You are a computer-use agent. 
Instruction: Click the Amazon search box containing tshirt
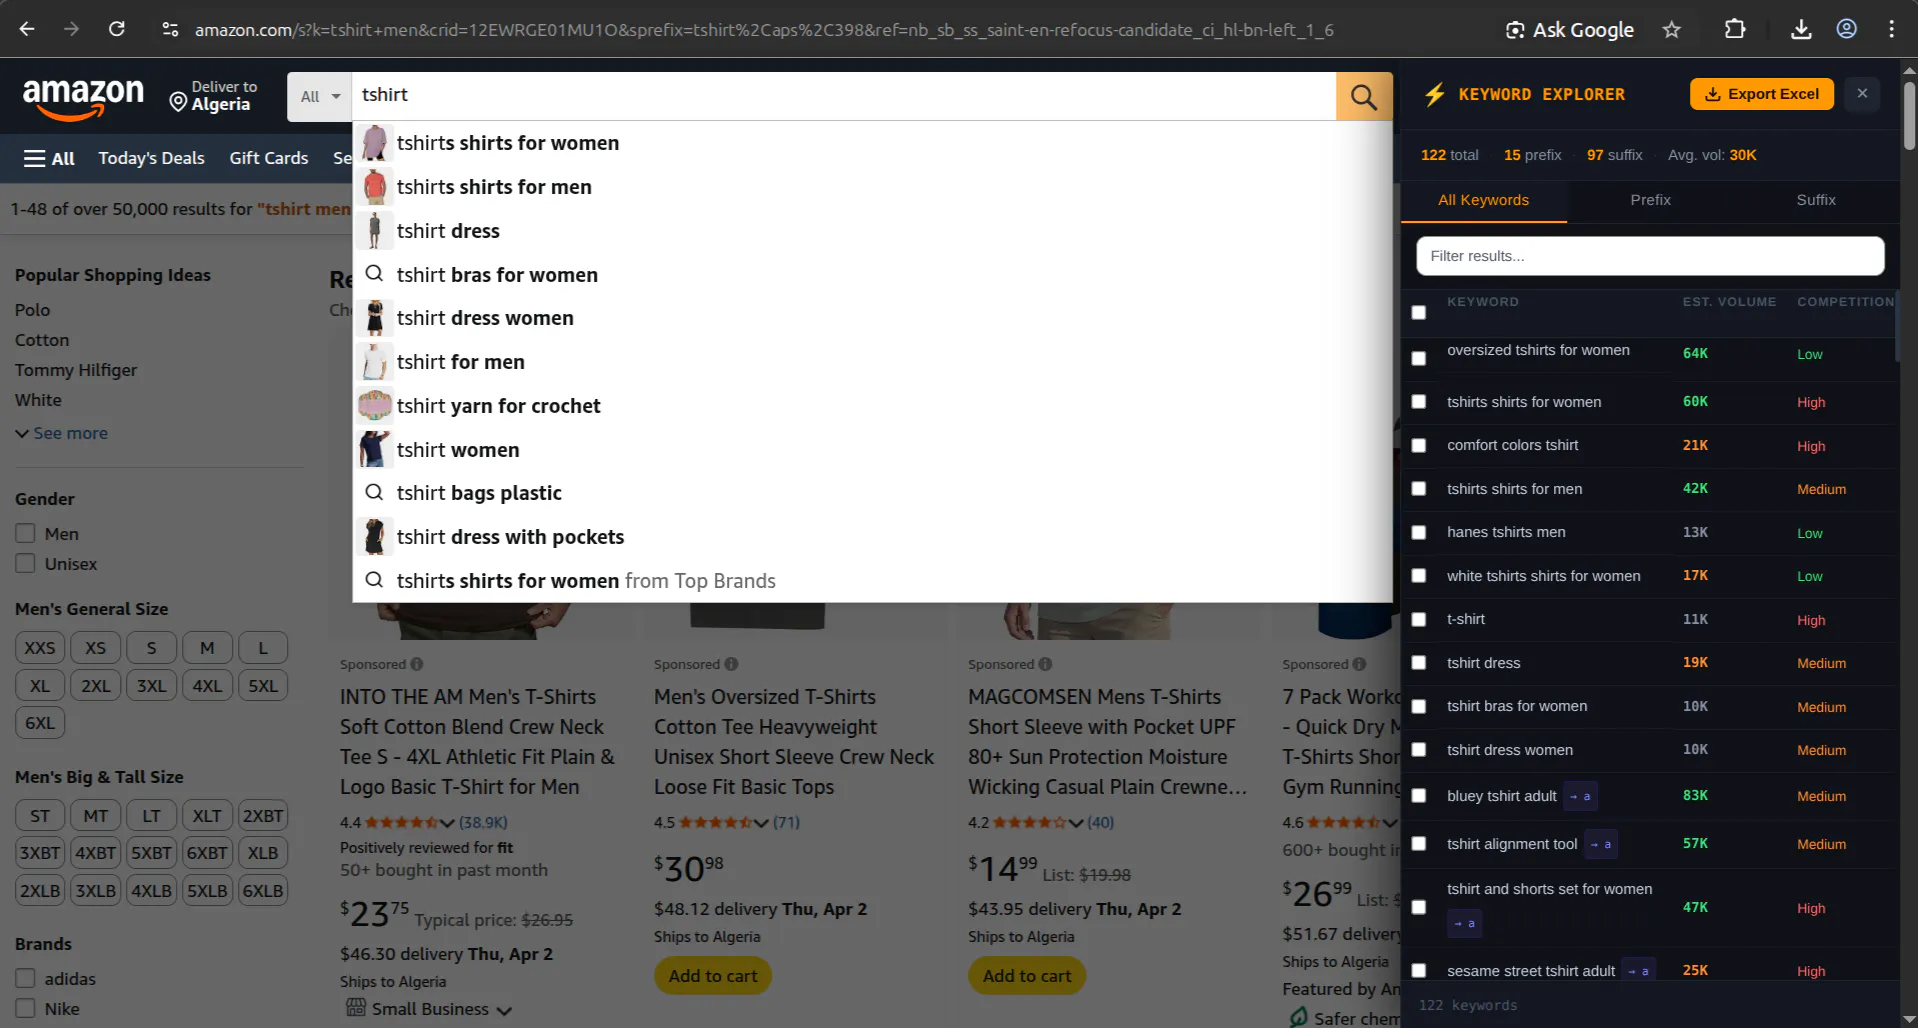[843, 96]
